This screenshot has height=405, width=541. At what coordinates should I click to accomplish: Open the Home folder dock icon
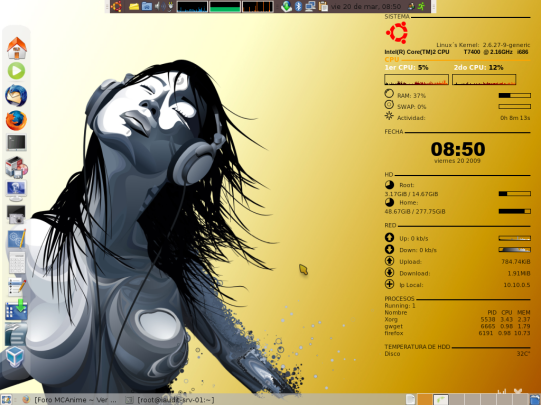tap(17, 48)
